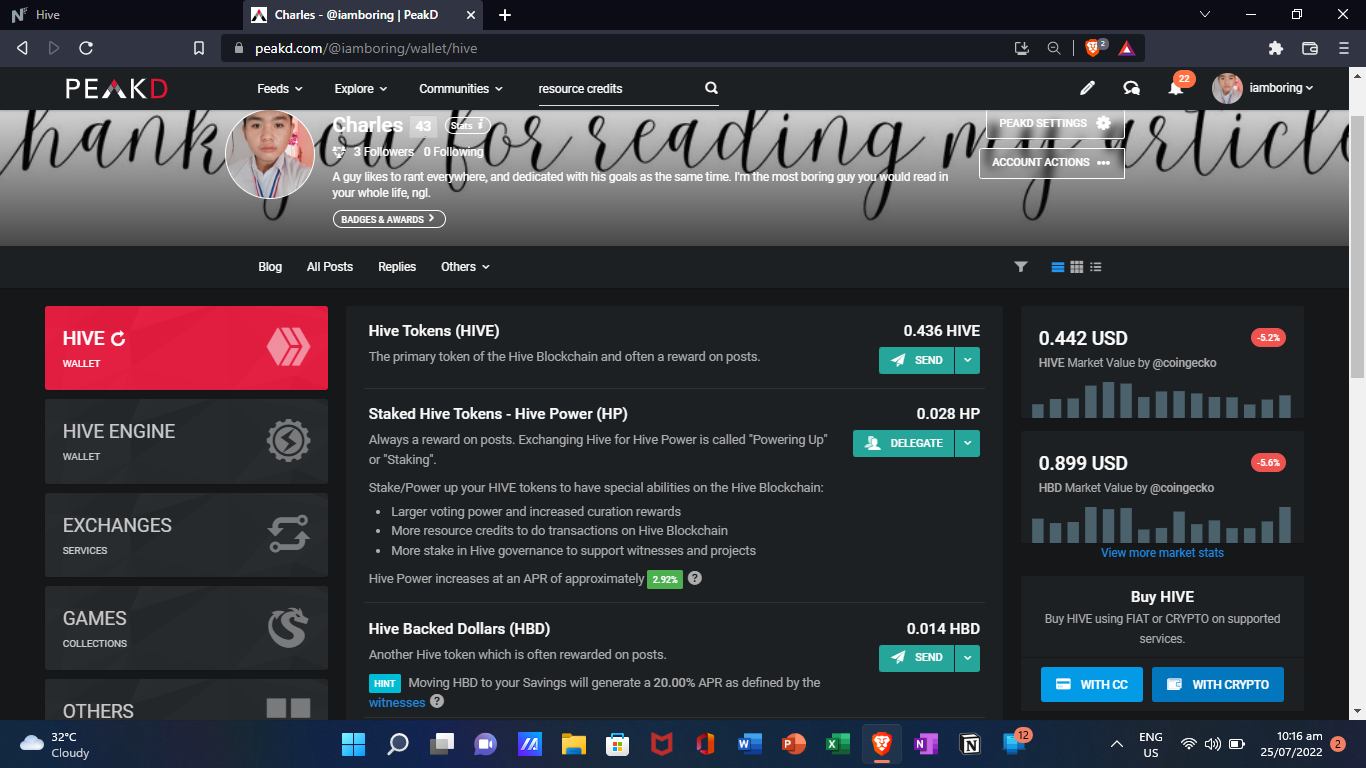The width and height of the screenshot is (1366, 768).
Task: Open dropdown arrow beside Delegate button
Action: click(967, 443)
